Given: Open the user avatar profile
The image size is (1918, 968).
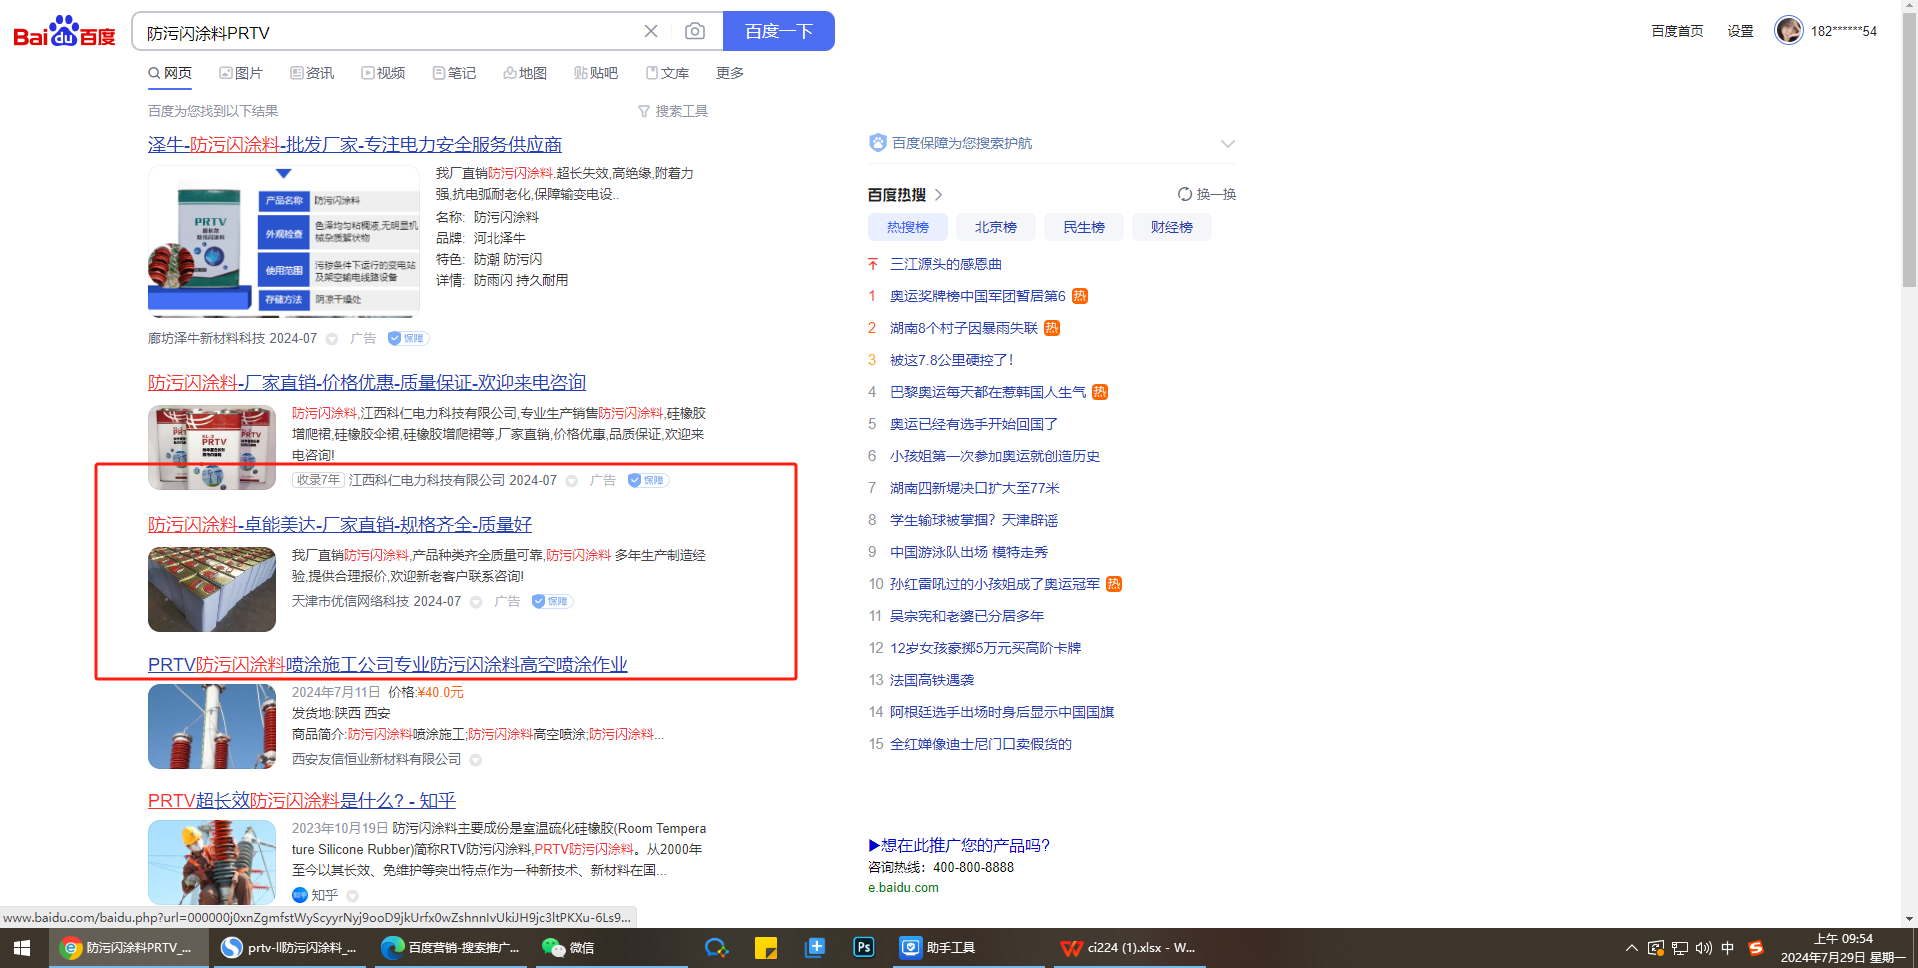Looking at the screenshot, I should pos(1788,31).
